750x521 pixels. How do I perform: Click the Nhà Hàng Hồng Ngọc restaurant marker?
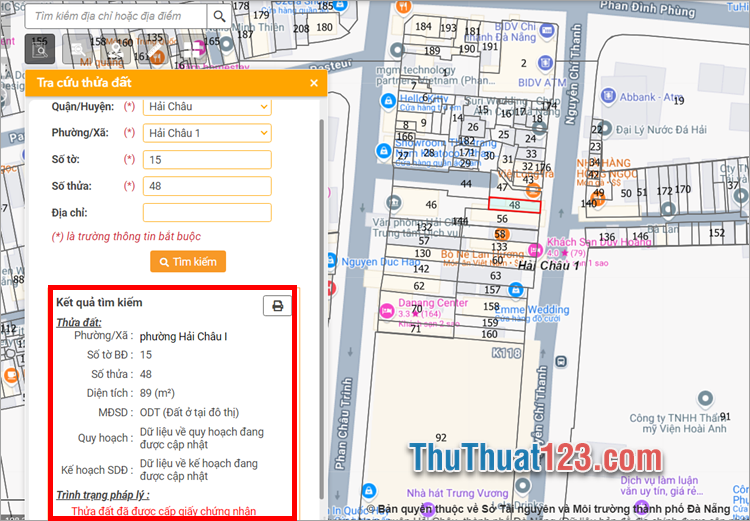[597, 198]
